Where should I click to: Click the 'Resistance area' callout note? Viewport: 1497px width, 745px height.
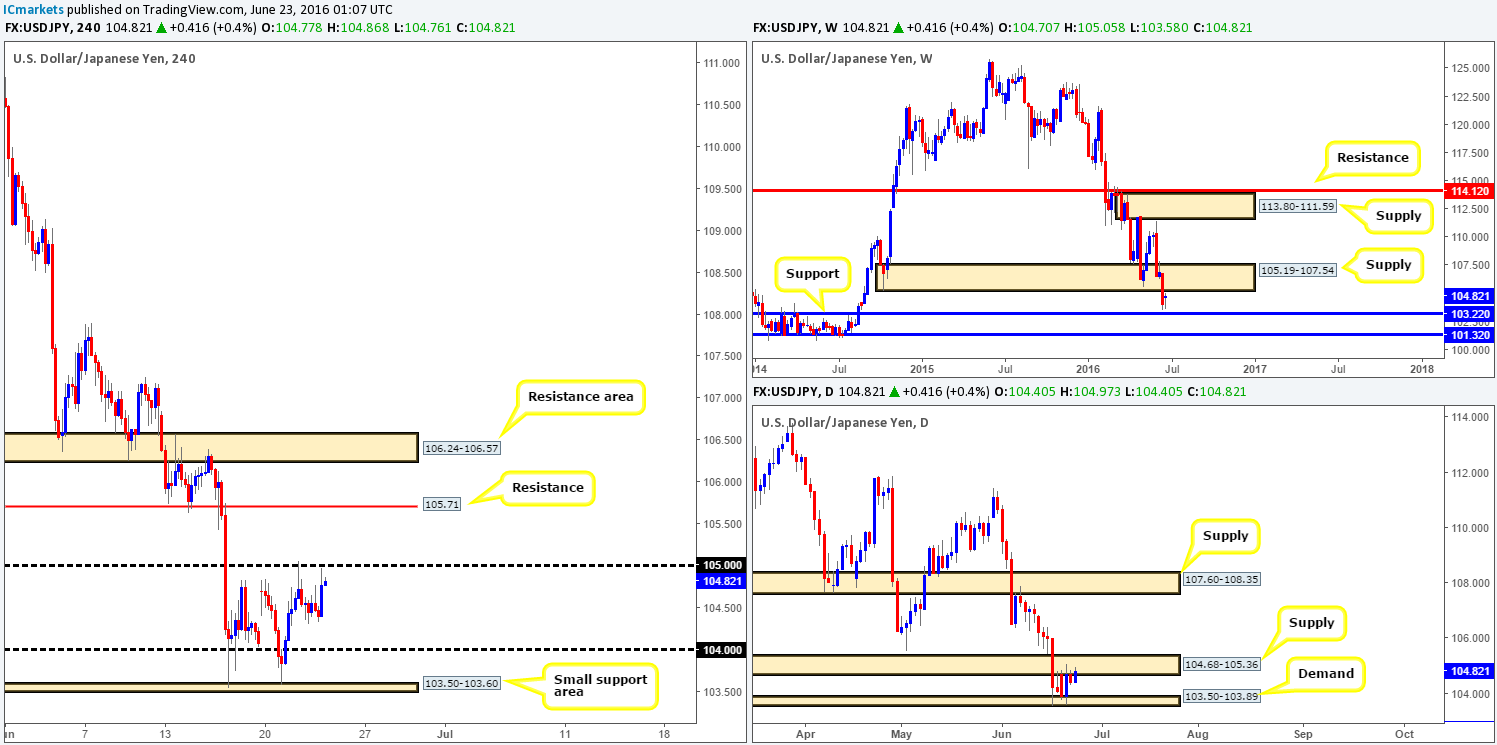580,397
